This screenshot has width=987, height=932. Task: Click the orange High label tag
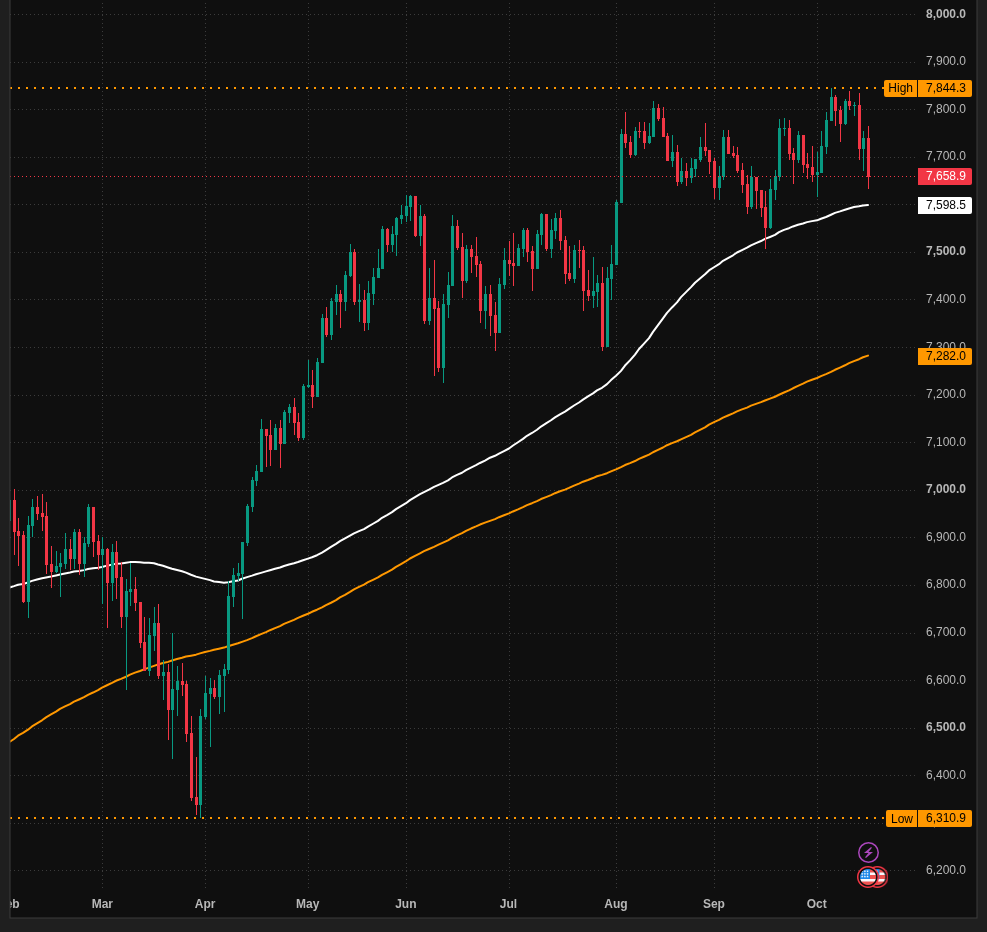click(x=900, y=88)
